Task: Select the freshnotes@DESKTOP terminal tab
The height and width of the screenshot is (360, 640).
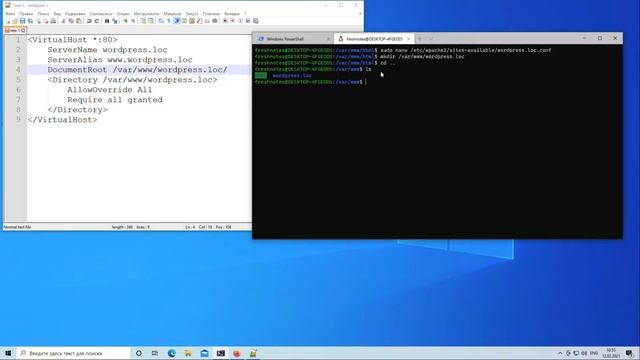Action: click(374, 39)
